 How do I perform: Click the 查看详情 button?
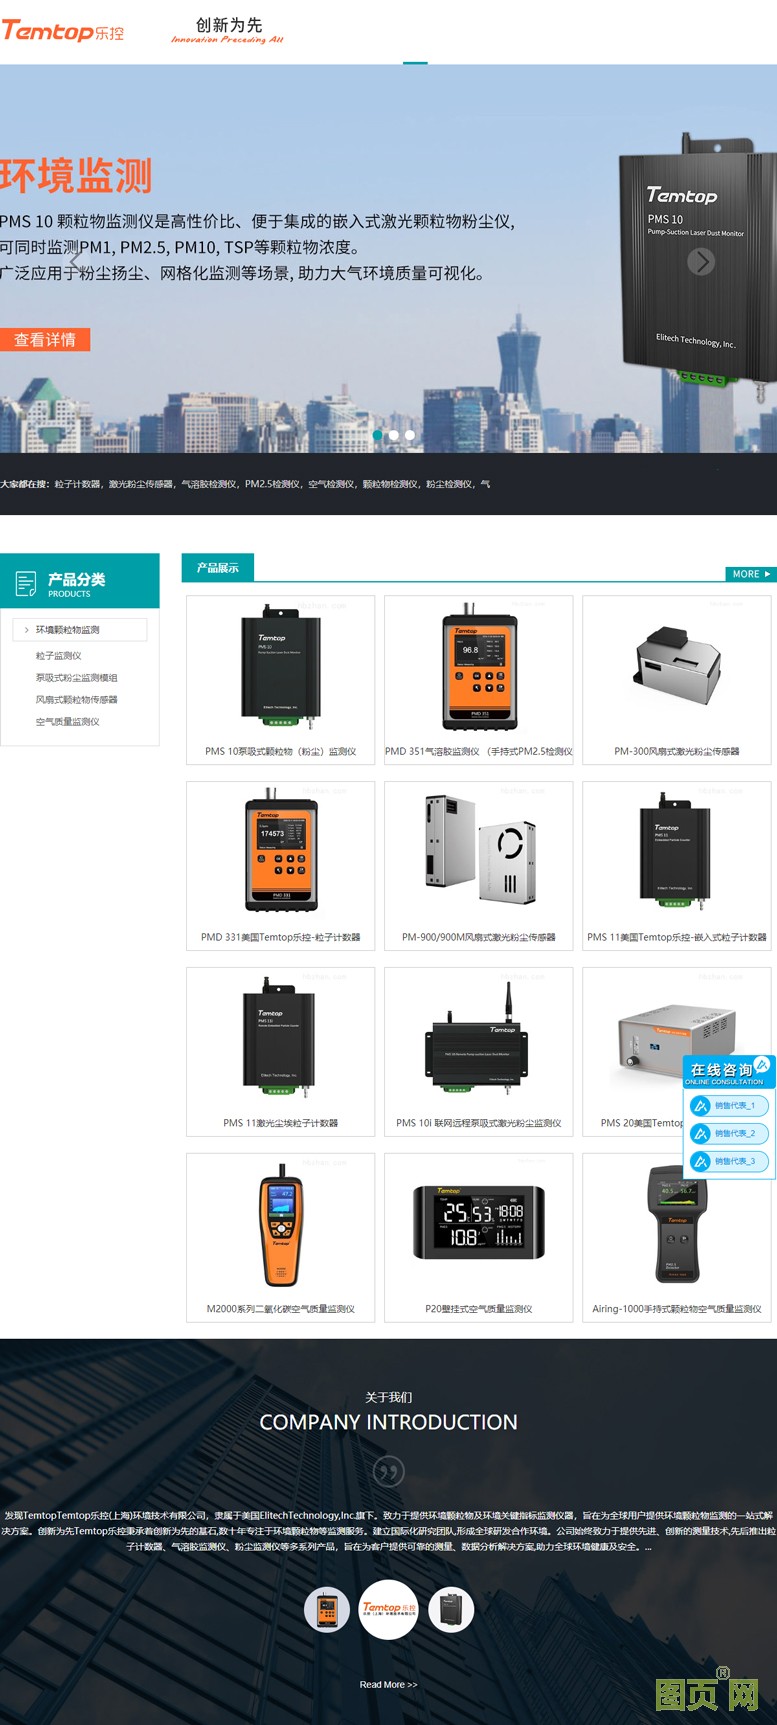(x=45, y=340)
